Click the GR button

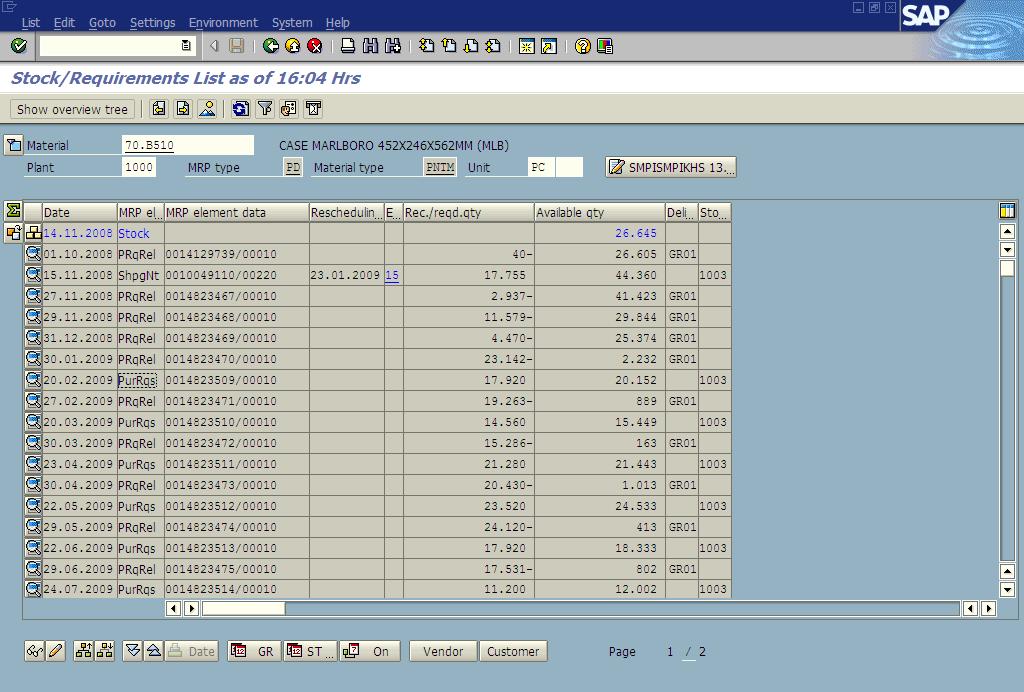(x=255, y=651)
